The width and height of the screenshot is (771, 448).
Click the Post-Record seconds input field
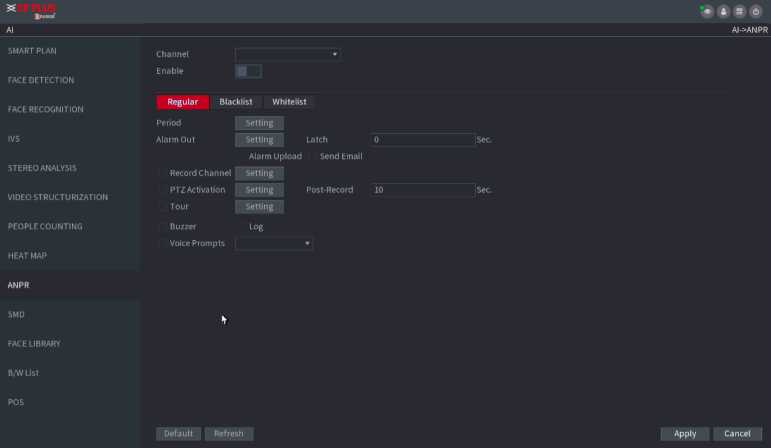tap(422, 190)
